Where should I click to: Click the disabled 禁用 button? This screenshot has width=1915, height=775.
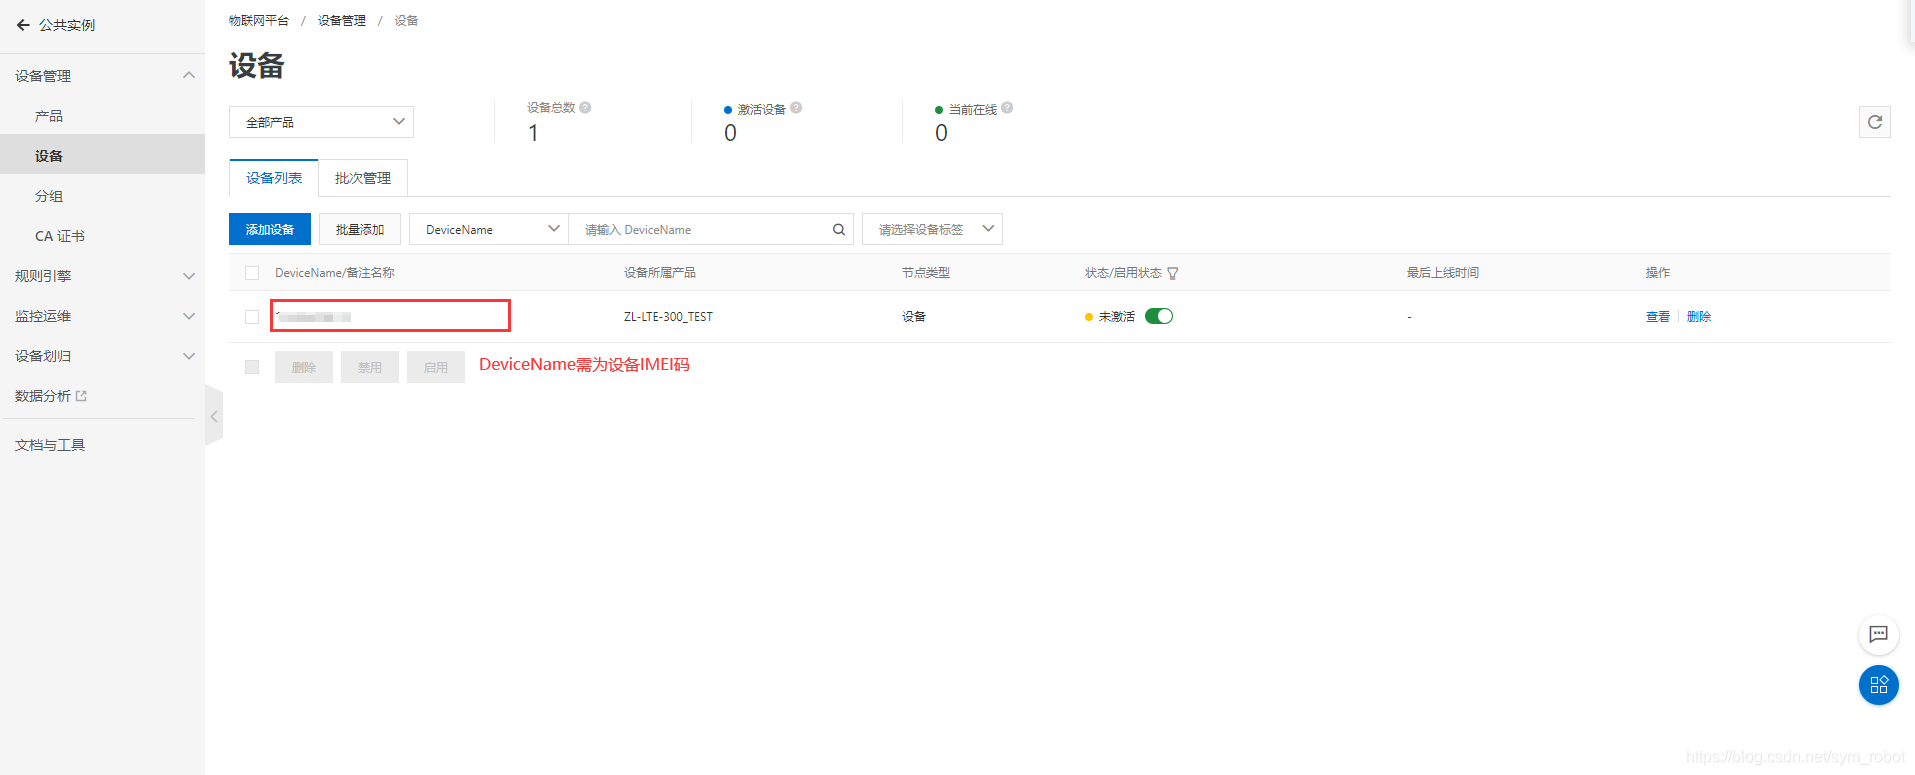pos(370,367)
